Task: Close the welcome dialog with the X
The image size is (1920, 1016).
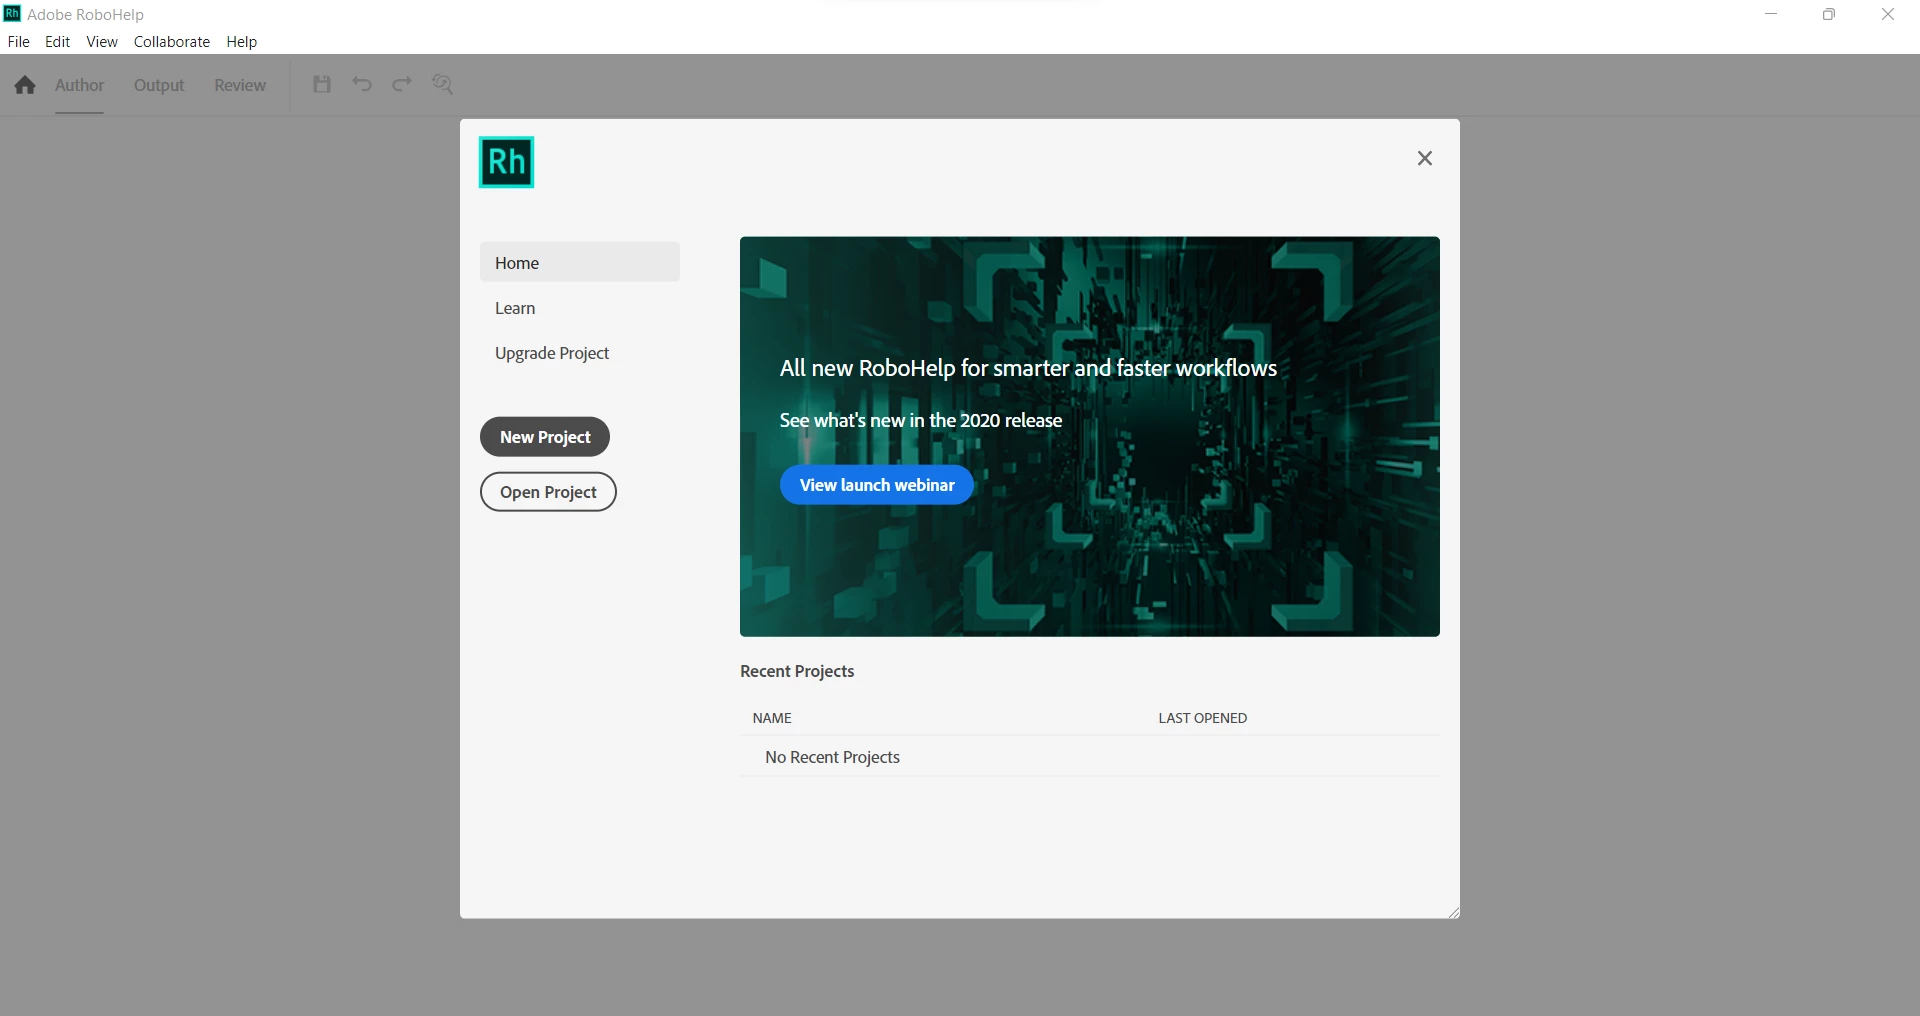Action: [1425, 158]
